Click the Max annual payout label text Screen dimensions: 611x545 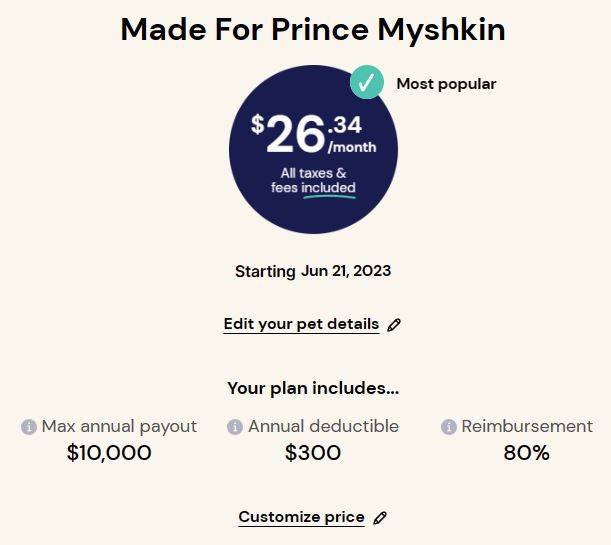(x=119, y=427)
